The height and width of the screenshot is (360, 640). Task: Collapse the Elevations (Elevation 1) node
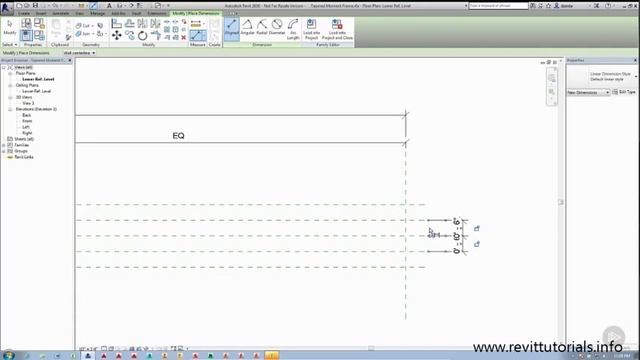[10, 109]
